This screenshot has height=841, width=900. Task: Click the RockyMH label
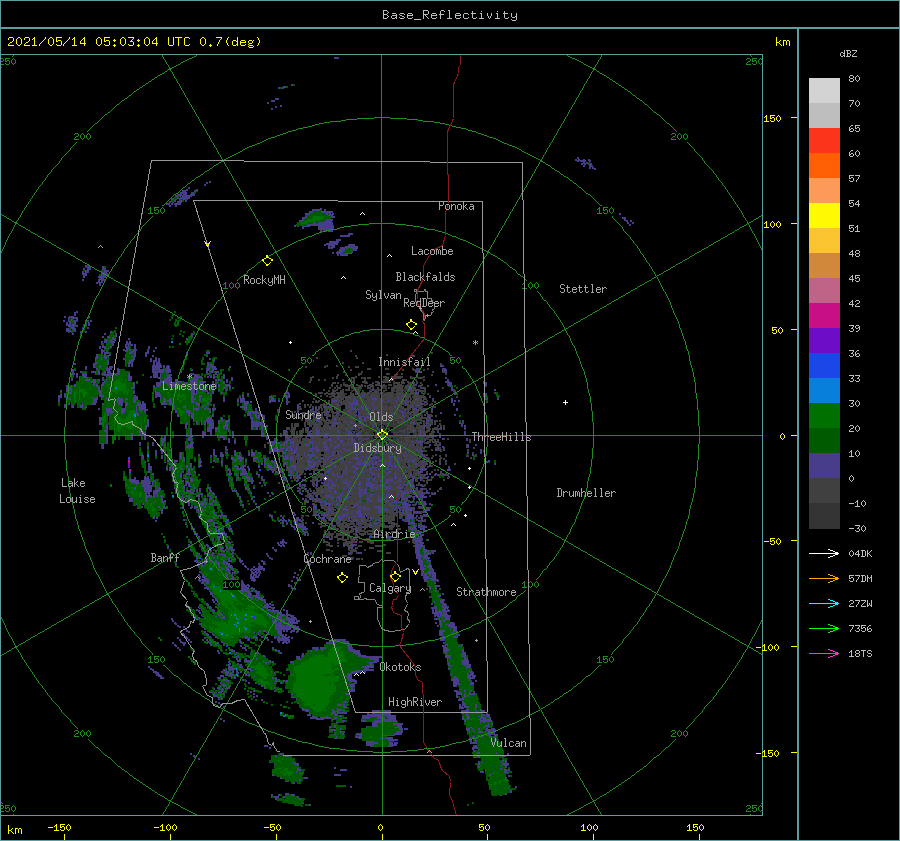click(x=264, y=280)
